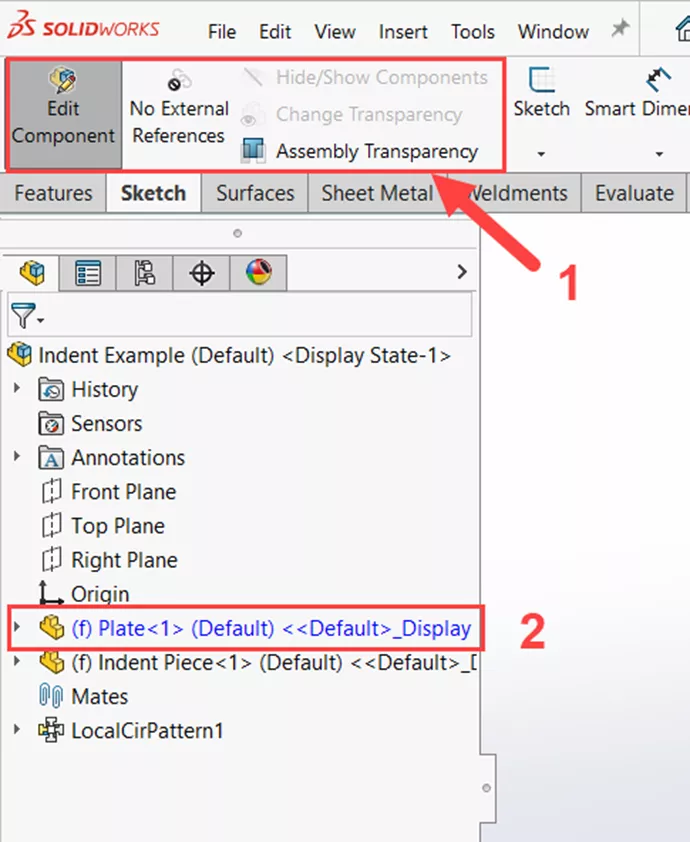Toggle the Edit Component button
The height and width of the screenshot is (842, 690).
point(64,114)
